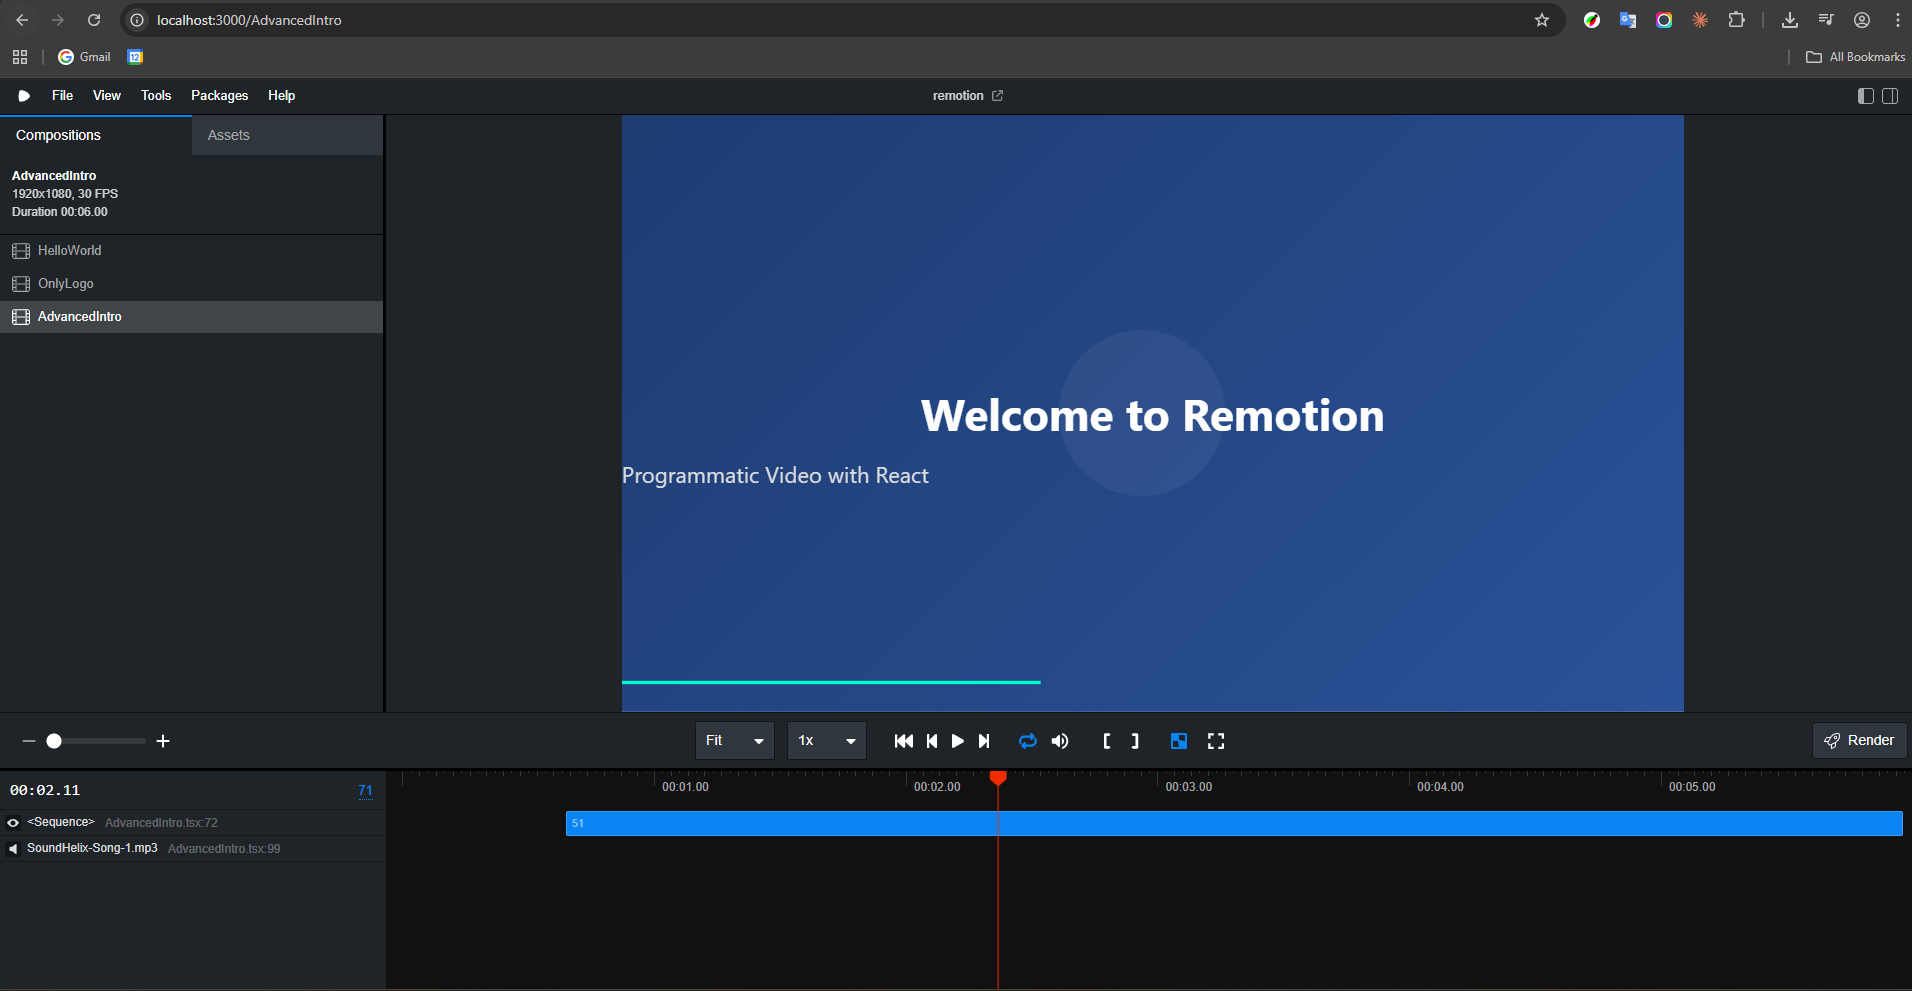The width and height of the screenshot is (1912, 991).
Task: Mark the out point bracket
Action: tap(1135, 741)
